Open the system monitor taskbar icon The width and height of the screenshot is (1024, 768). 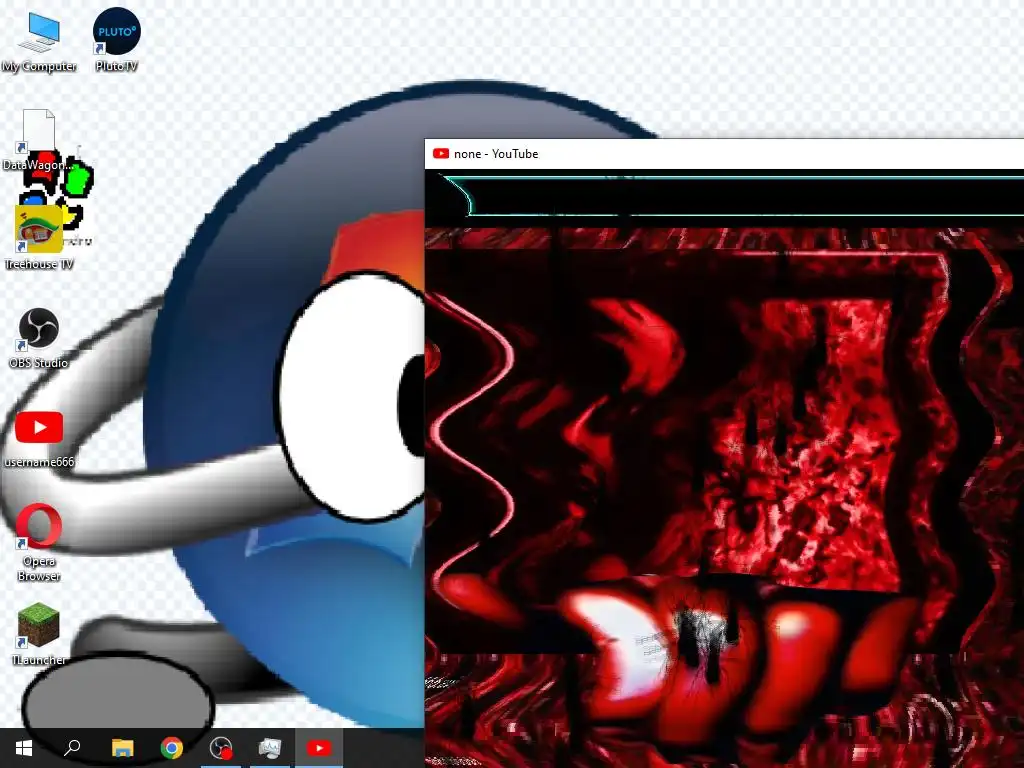[270, 748]
